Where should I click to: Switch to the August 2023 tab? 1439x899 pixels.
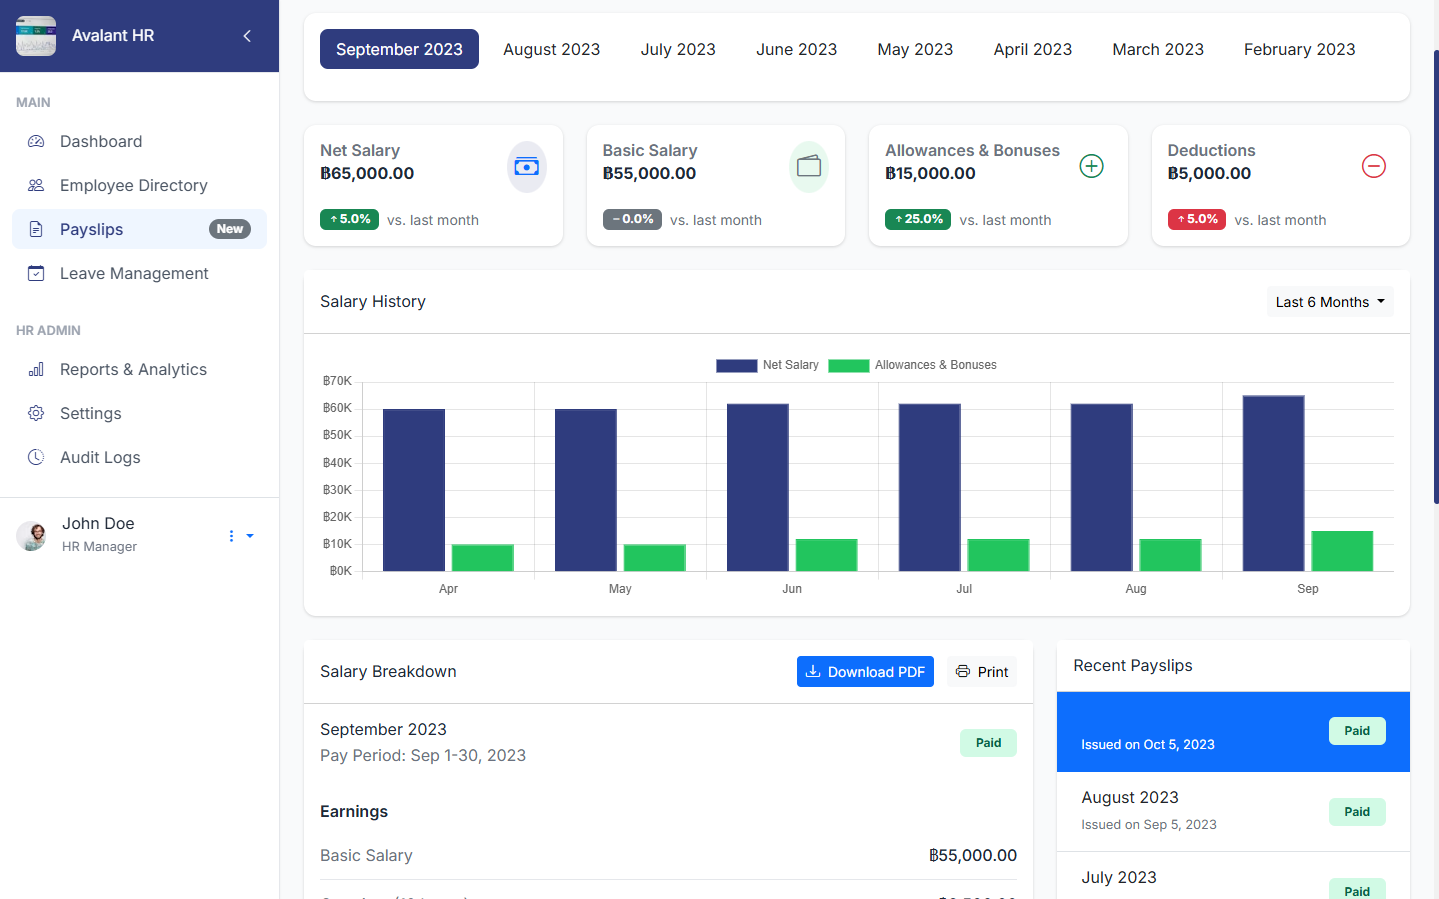(x=551, y=49)
